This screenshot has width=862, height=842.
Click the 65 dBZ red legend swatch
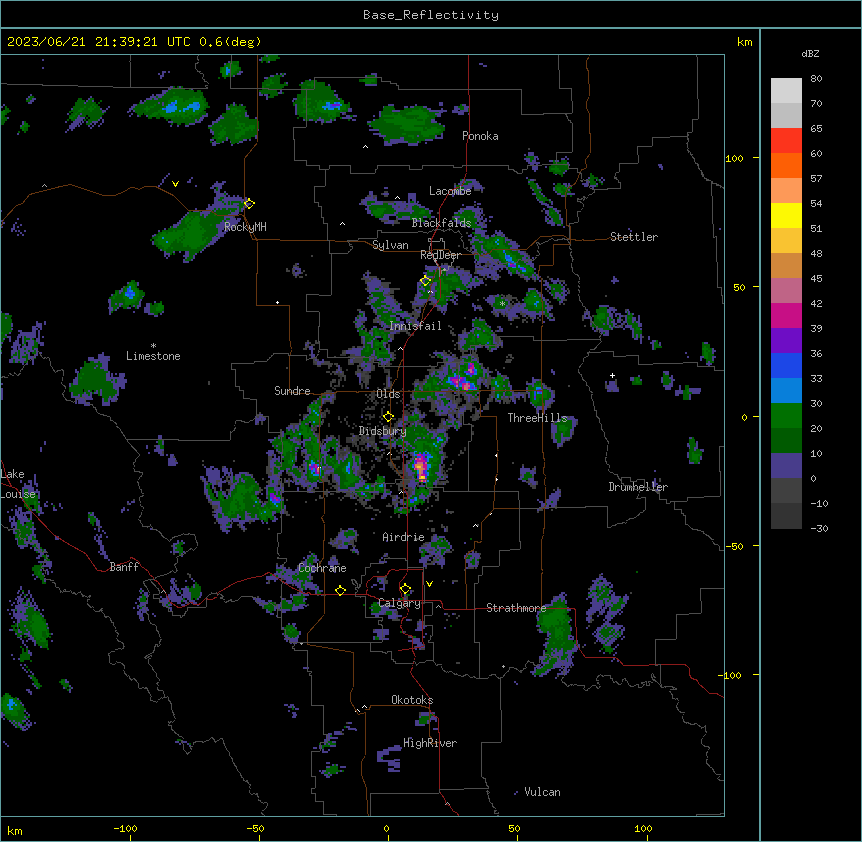tap(786, 141)
